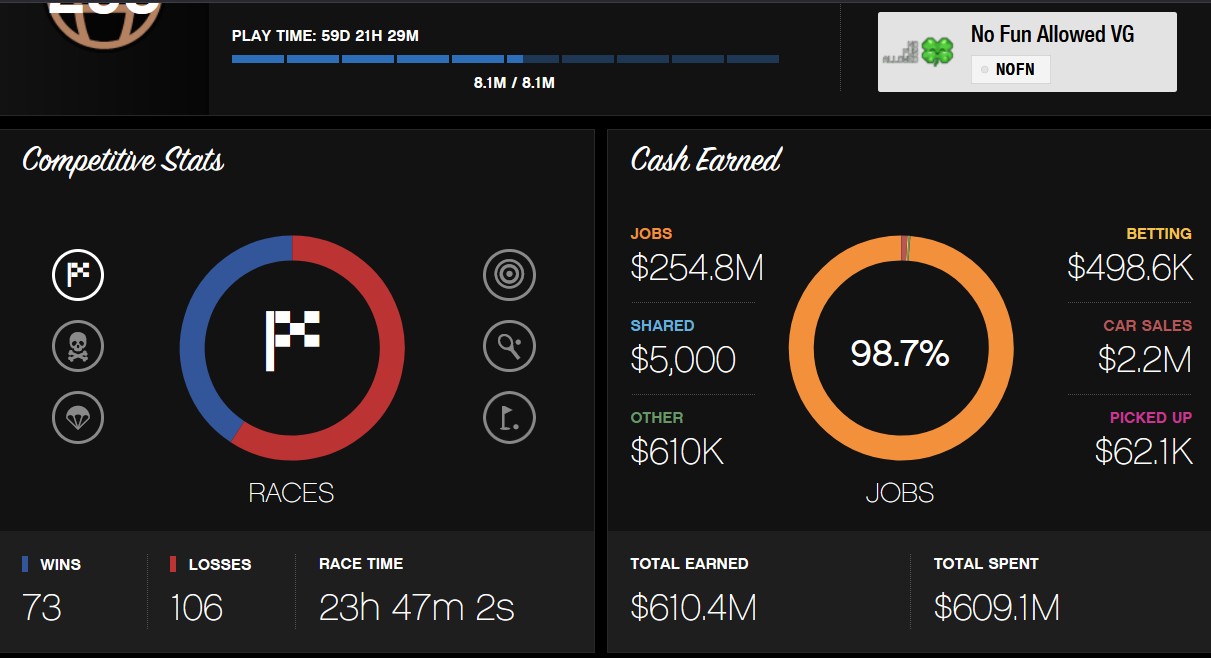Screen dimensions: 1211x658
Task: Select the Darts target stat icon
Action: [x=510, y=275]
